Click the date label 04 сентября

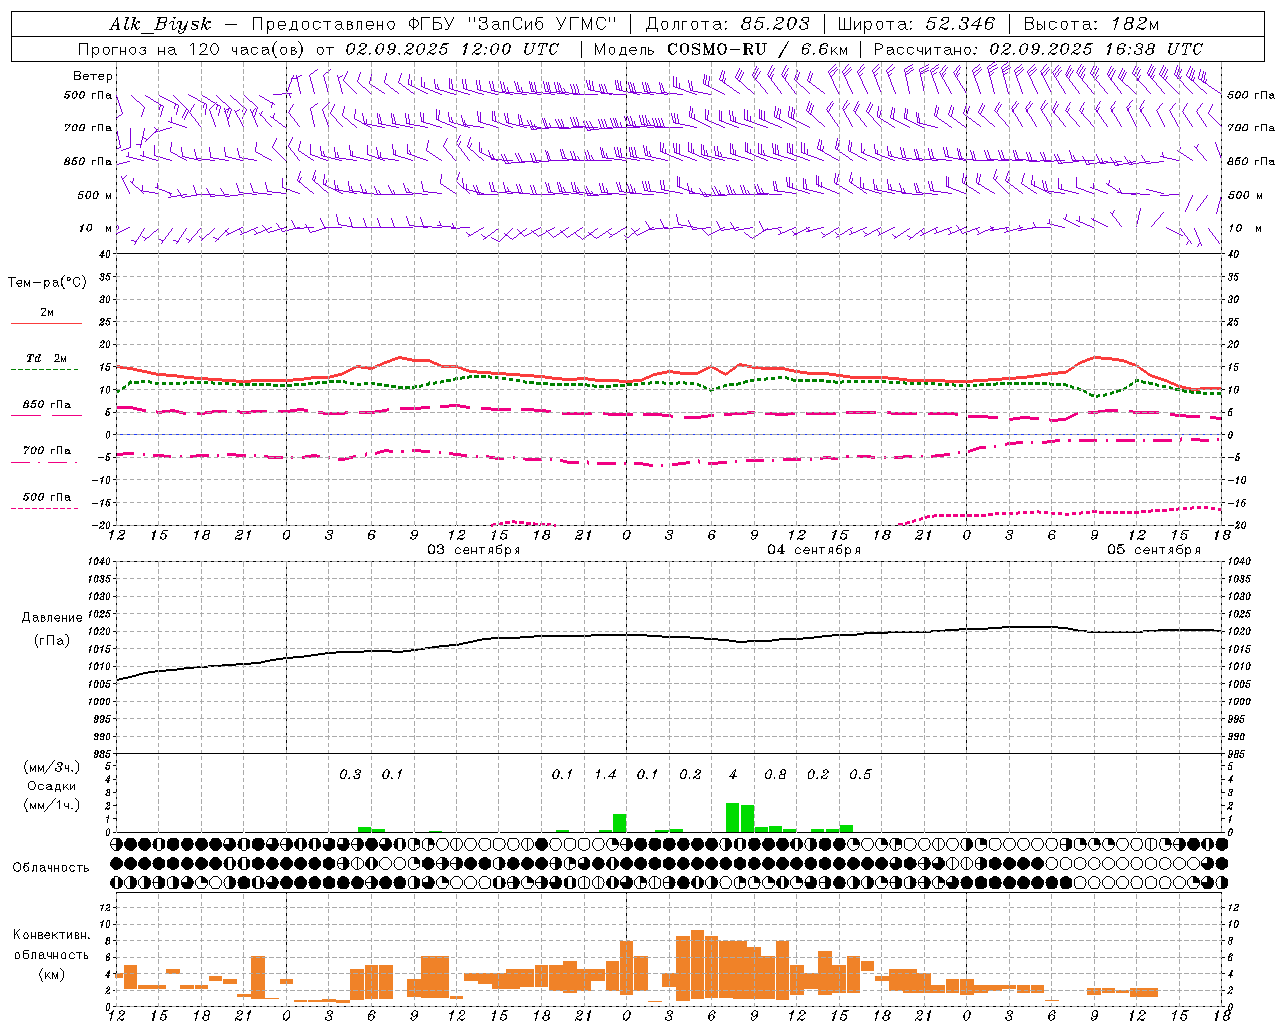point(814,550)
